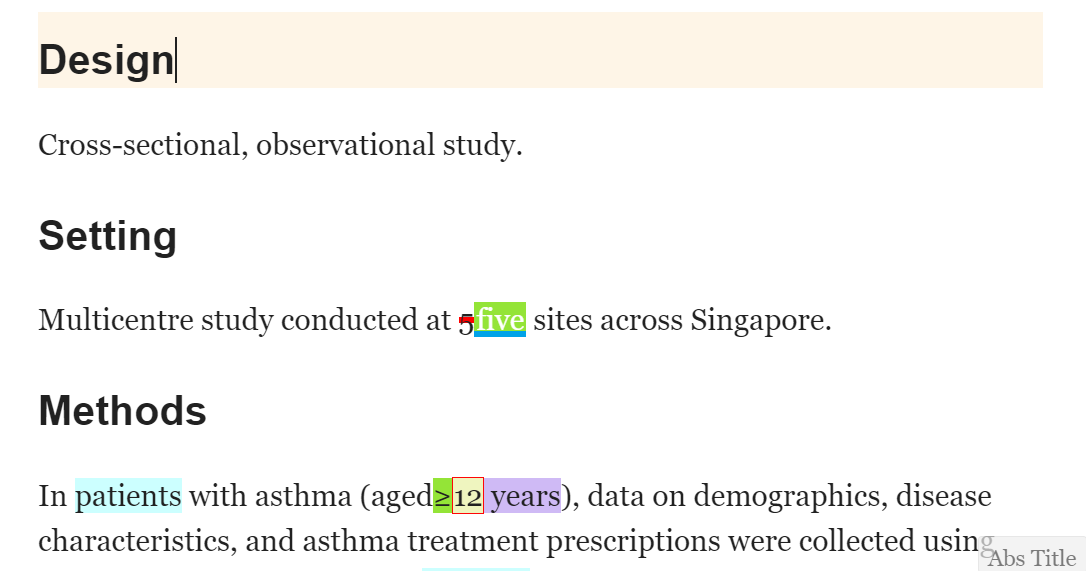Place cursor on the word 'characteristics'
This screenshot has height=571, width=1086.
pos(134,541)
